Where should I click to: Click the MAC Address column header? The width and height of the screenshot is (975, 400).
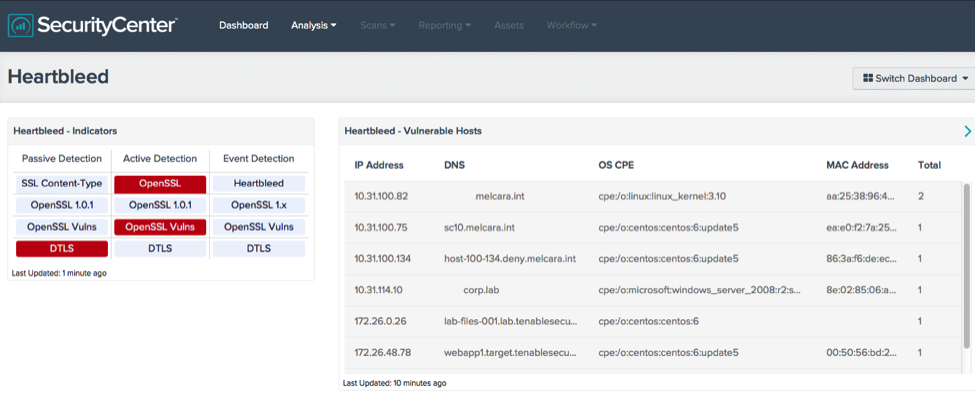[857, 165]
